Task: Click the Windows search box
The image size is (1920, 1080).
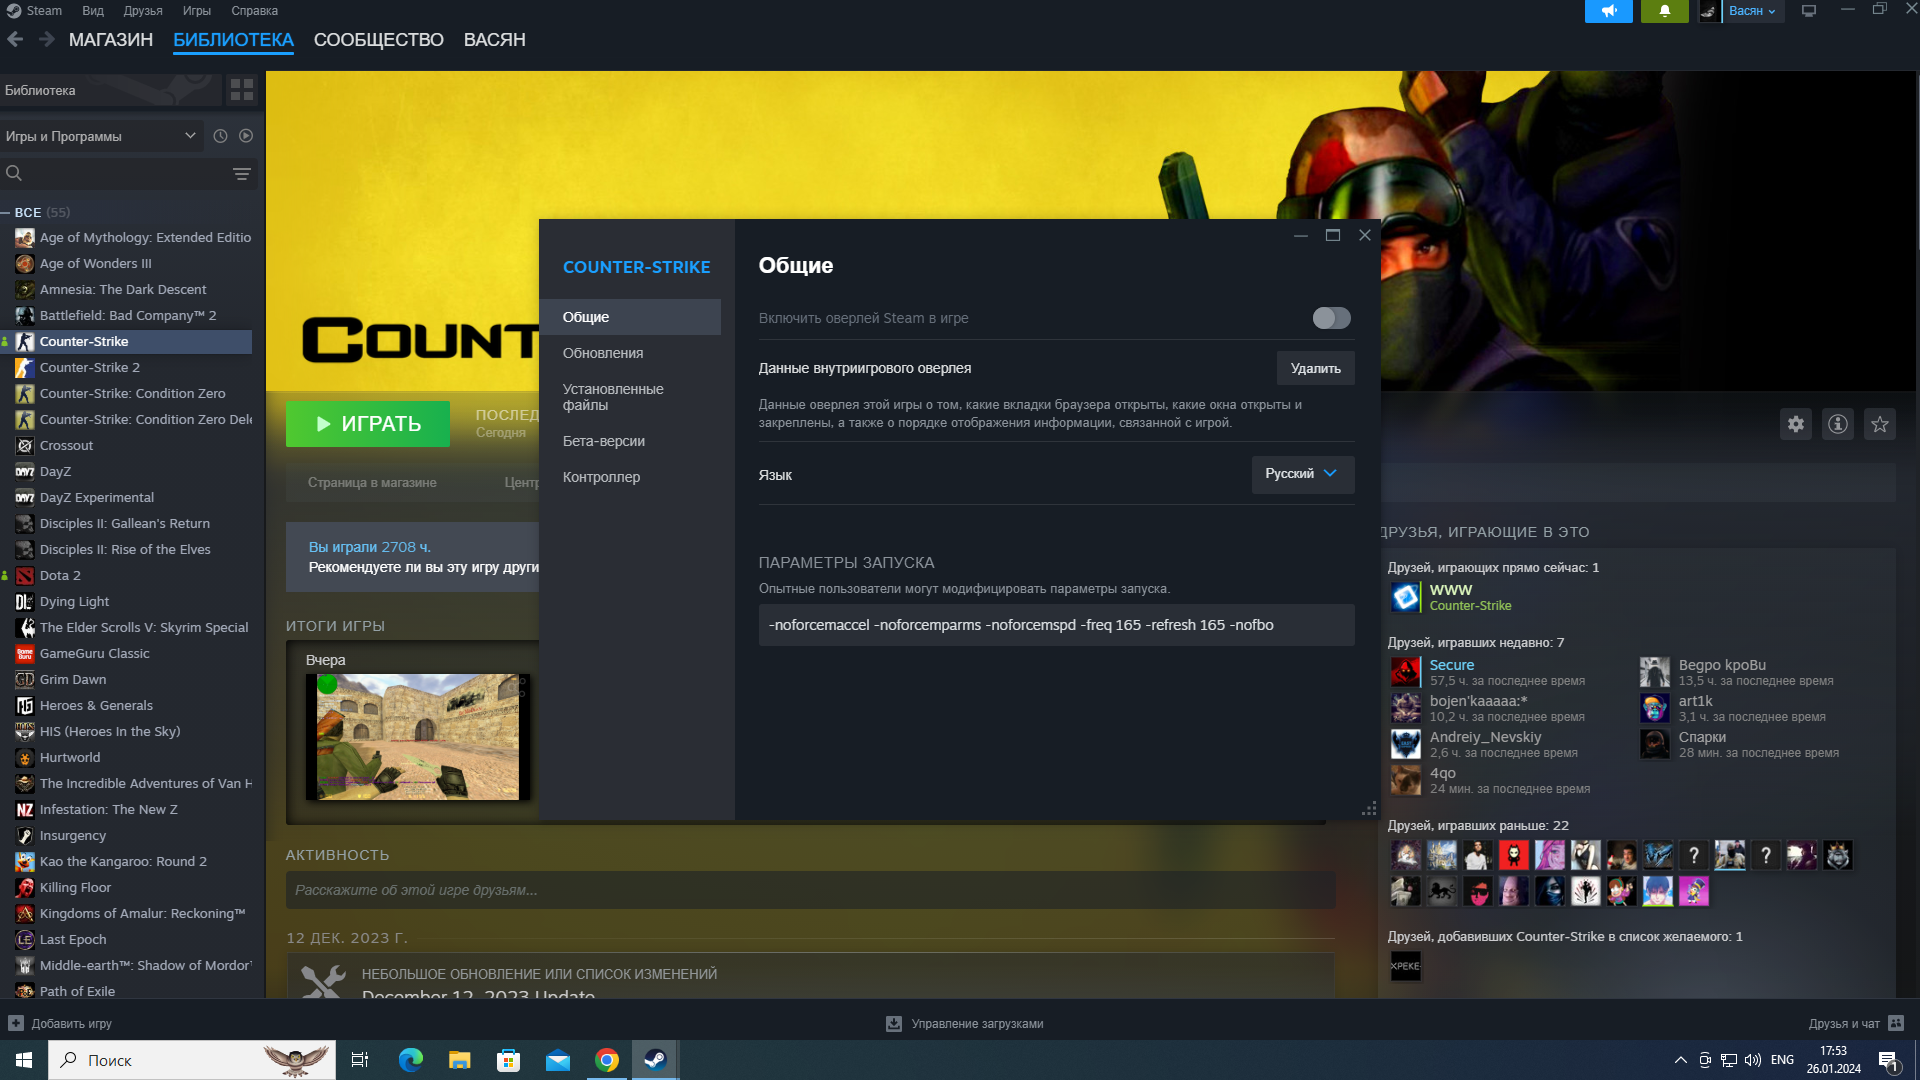Action: [x=192, y=1060]
